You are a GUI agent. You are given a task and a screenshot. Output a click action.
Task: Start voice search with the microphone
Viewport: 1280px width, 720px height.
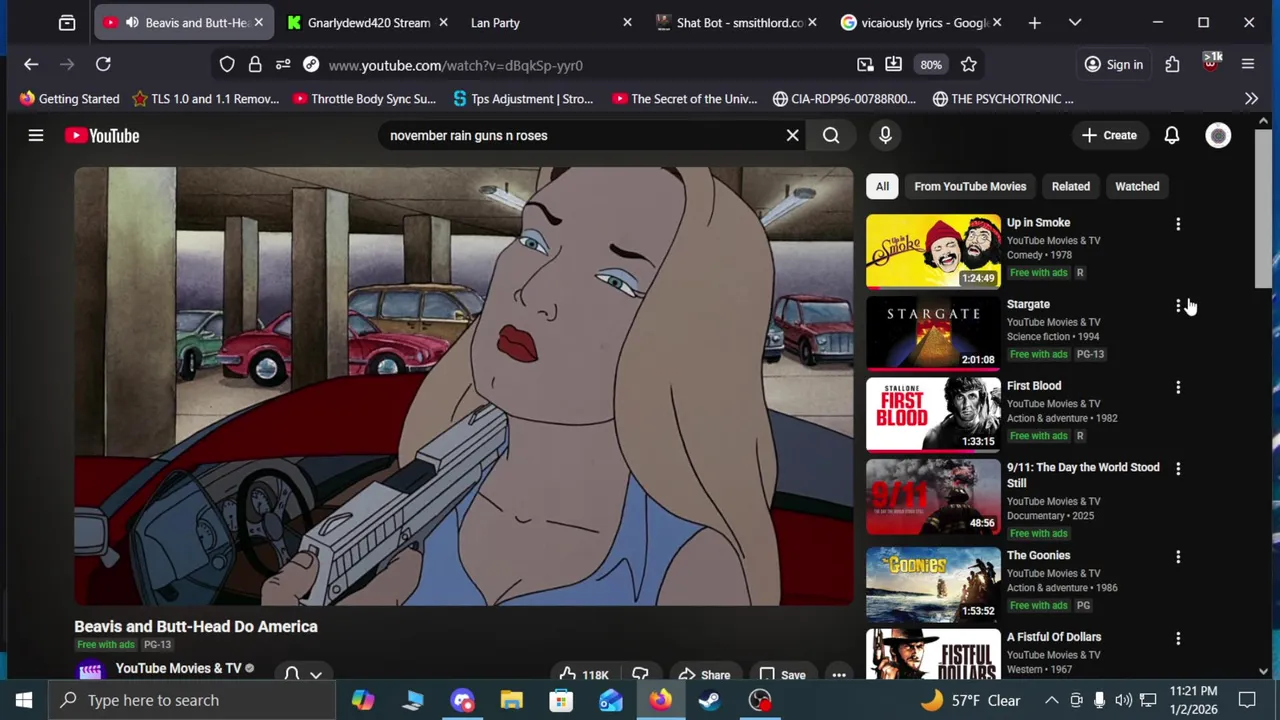click(885, 135)
